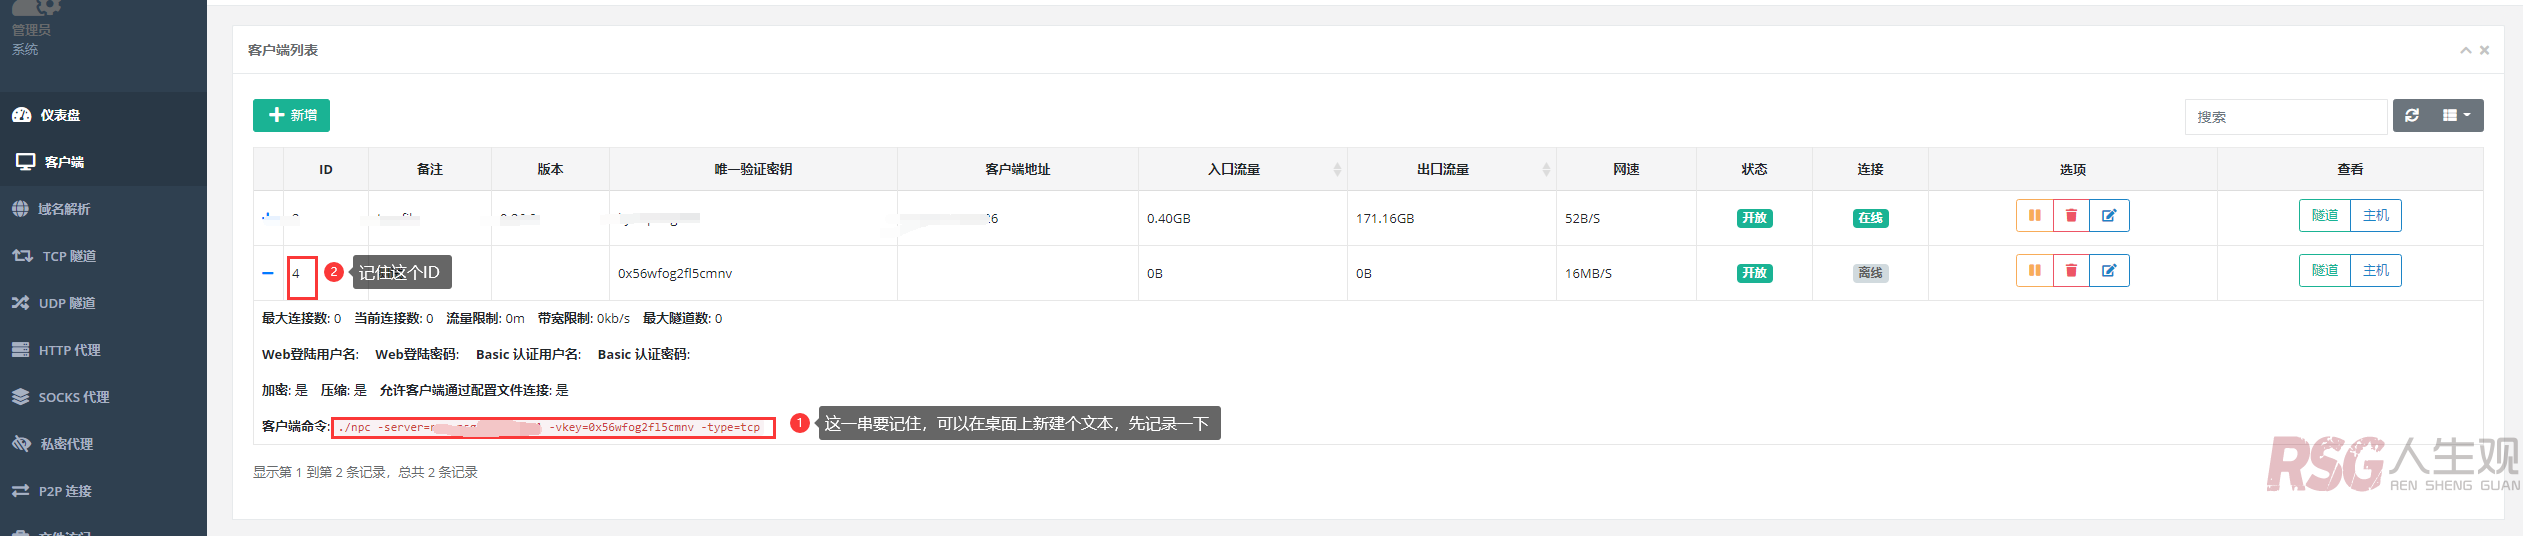Collapse details of client ID 4
Screen dimensions: 2523x536
267,273
